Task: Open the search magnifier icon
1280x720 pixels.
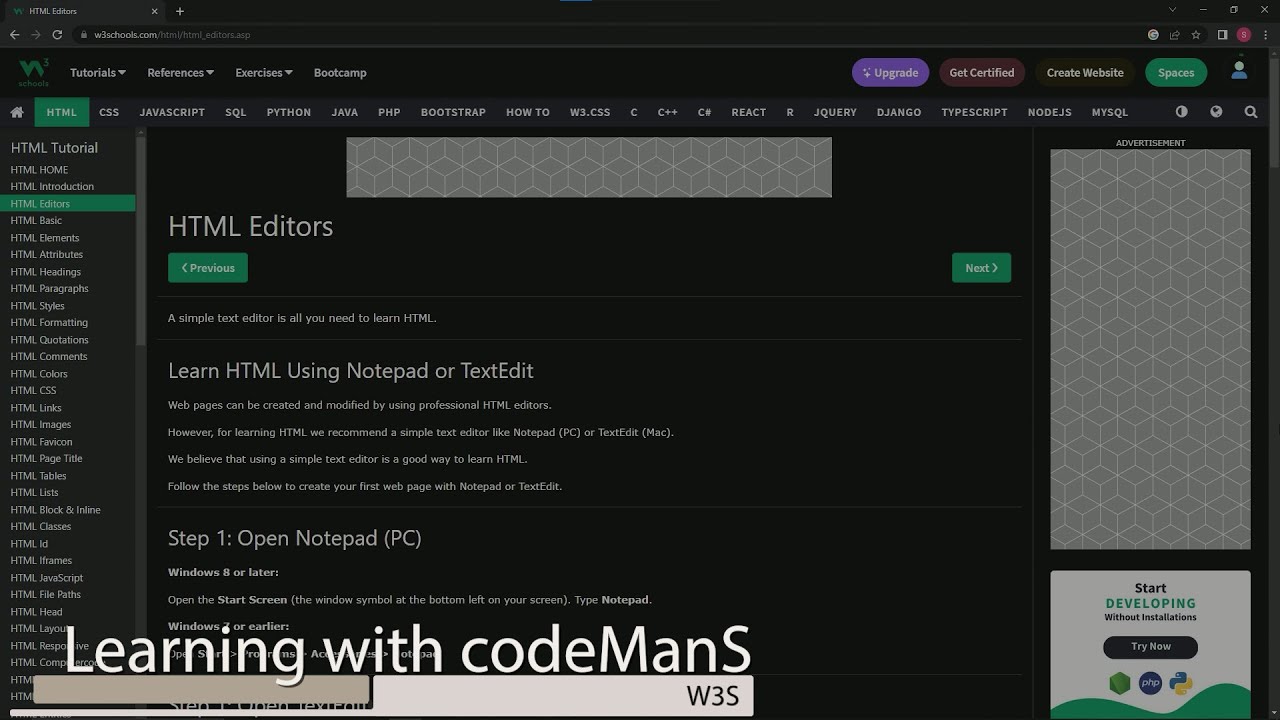Action: point(1251,112)
